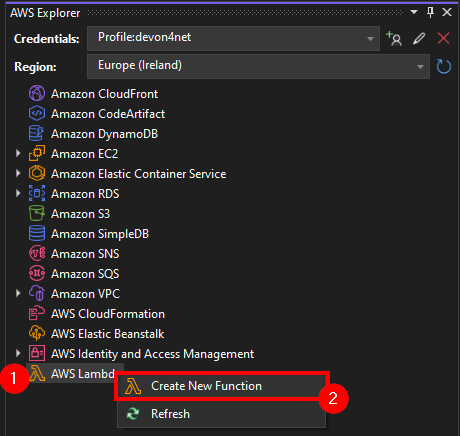Click the Refresh menu item's green arrows icon
The height and width of the screenshot is (436, 460).
(133, 414)
